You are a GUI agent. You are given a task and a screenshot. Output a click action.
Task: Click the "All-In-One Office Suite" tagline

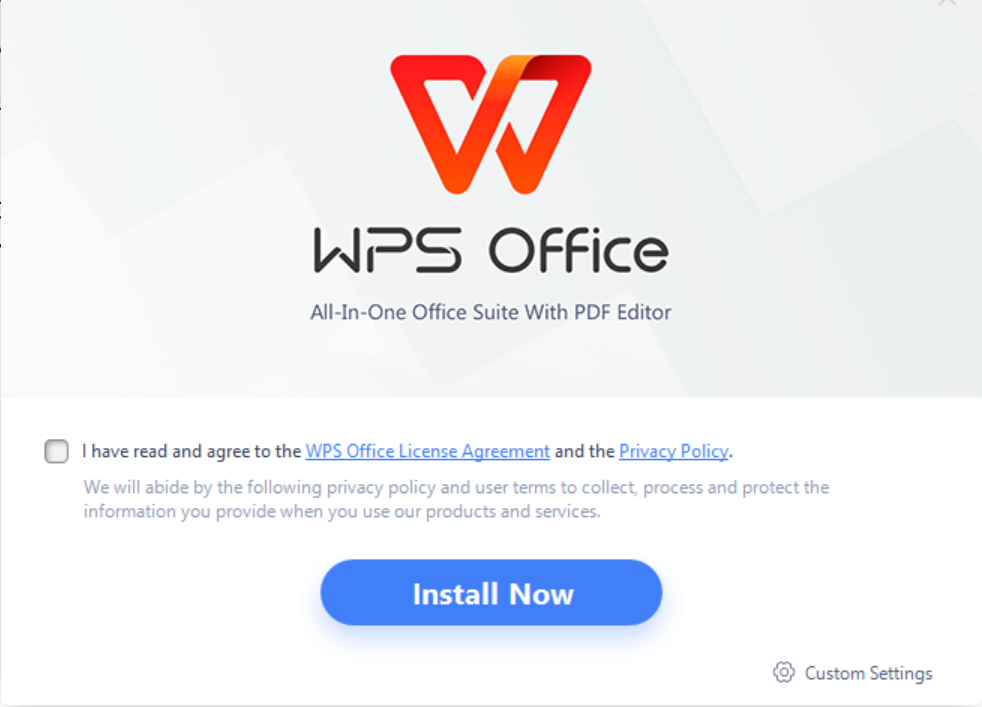pos(490,312)
